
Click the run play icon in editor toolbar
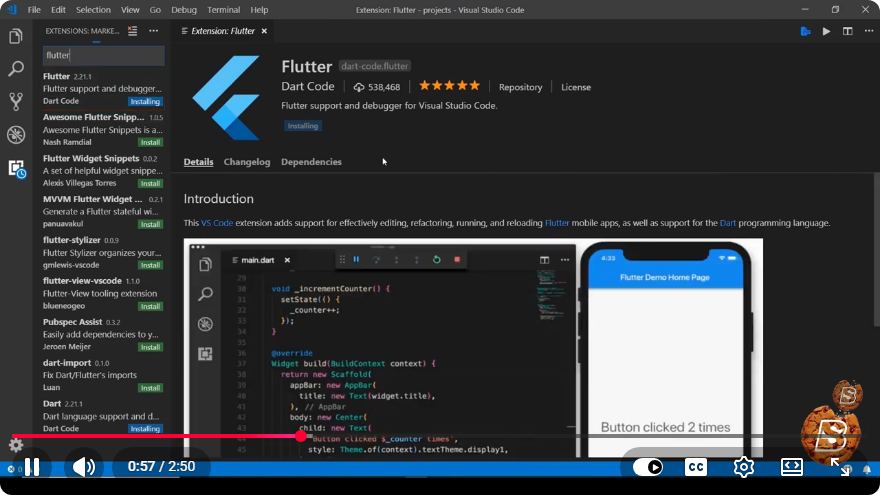pos(826,31)
